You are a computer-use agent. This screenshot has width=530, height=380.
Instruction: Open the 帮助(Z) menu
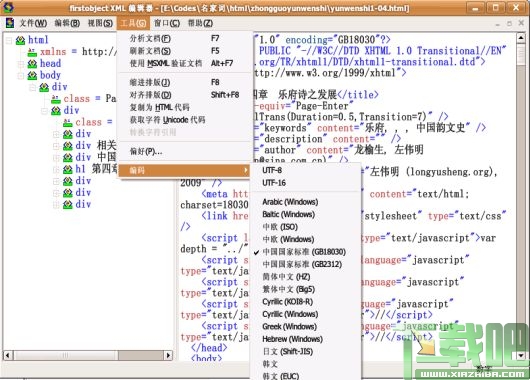click(200, 23)
